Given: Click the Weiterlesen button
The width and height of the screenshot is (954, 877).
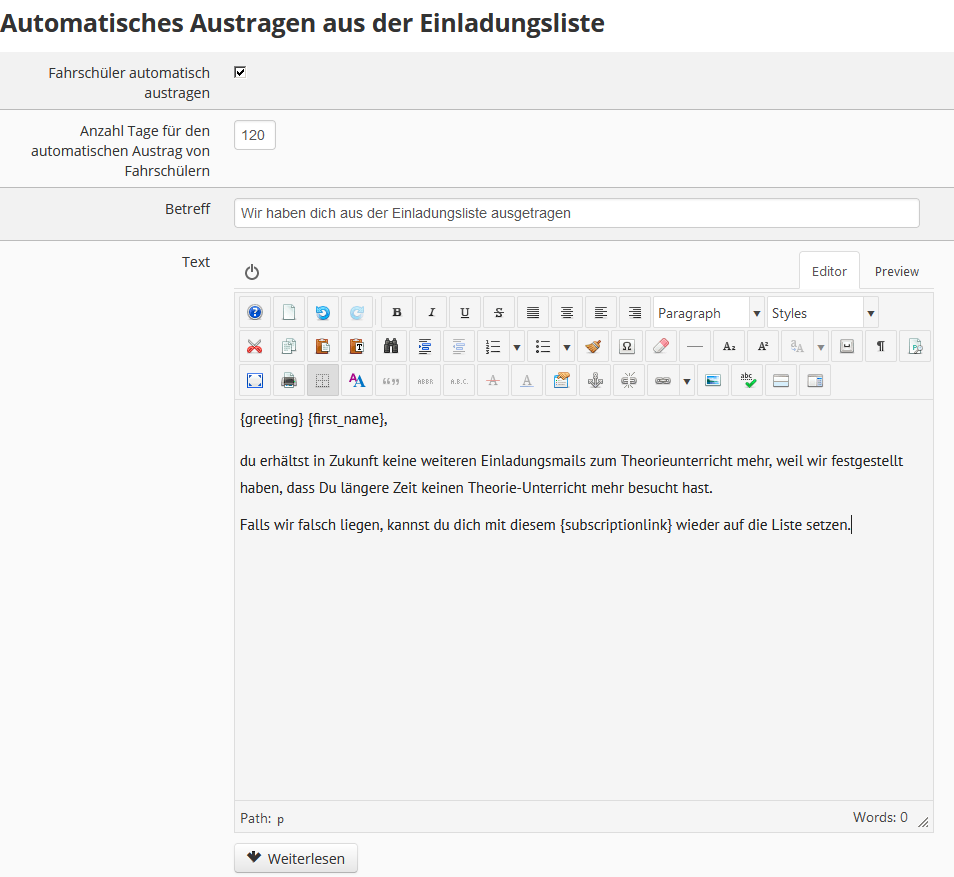Looking at the screenshot, I should 296,858.
